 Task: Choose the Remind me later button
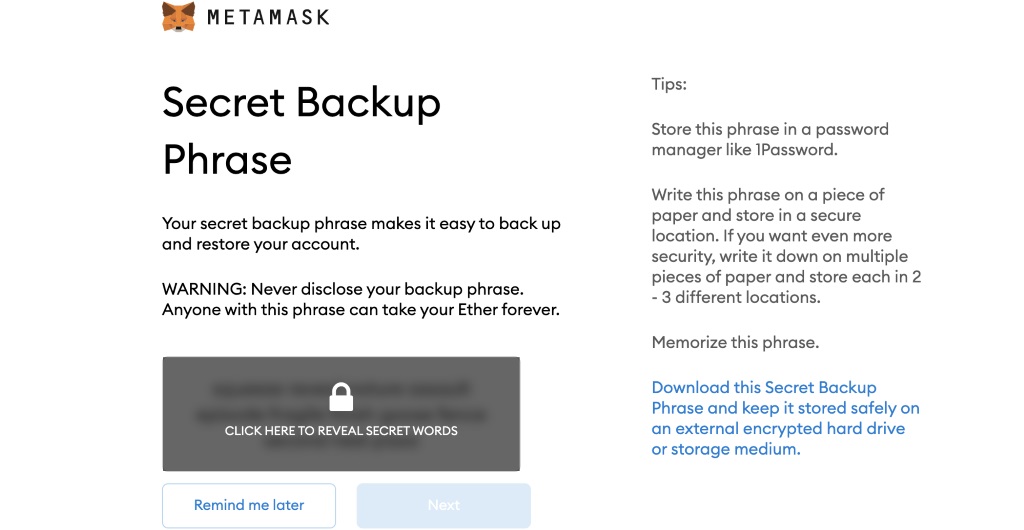point(249,505)
